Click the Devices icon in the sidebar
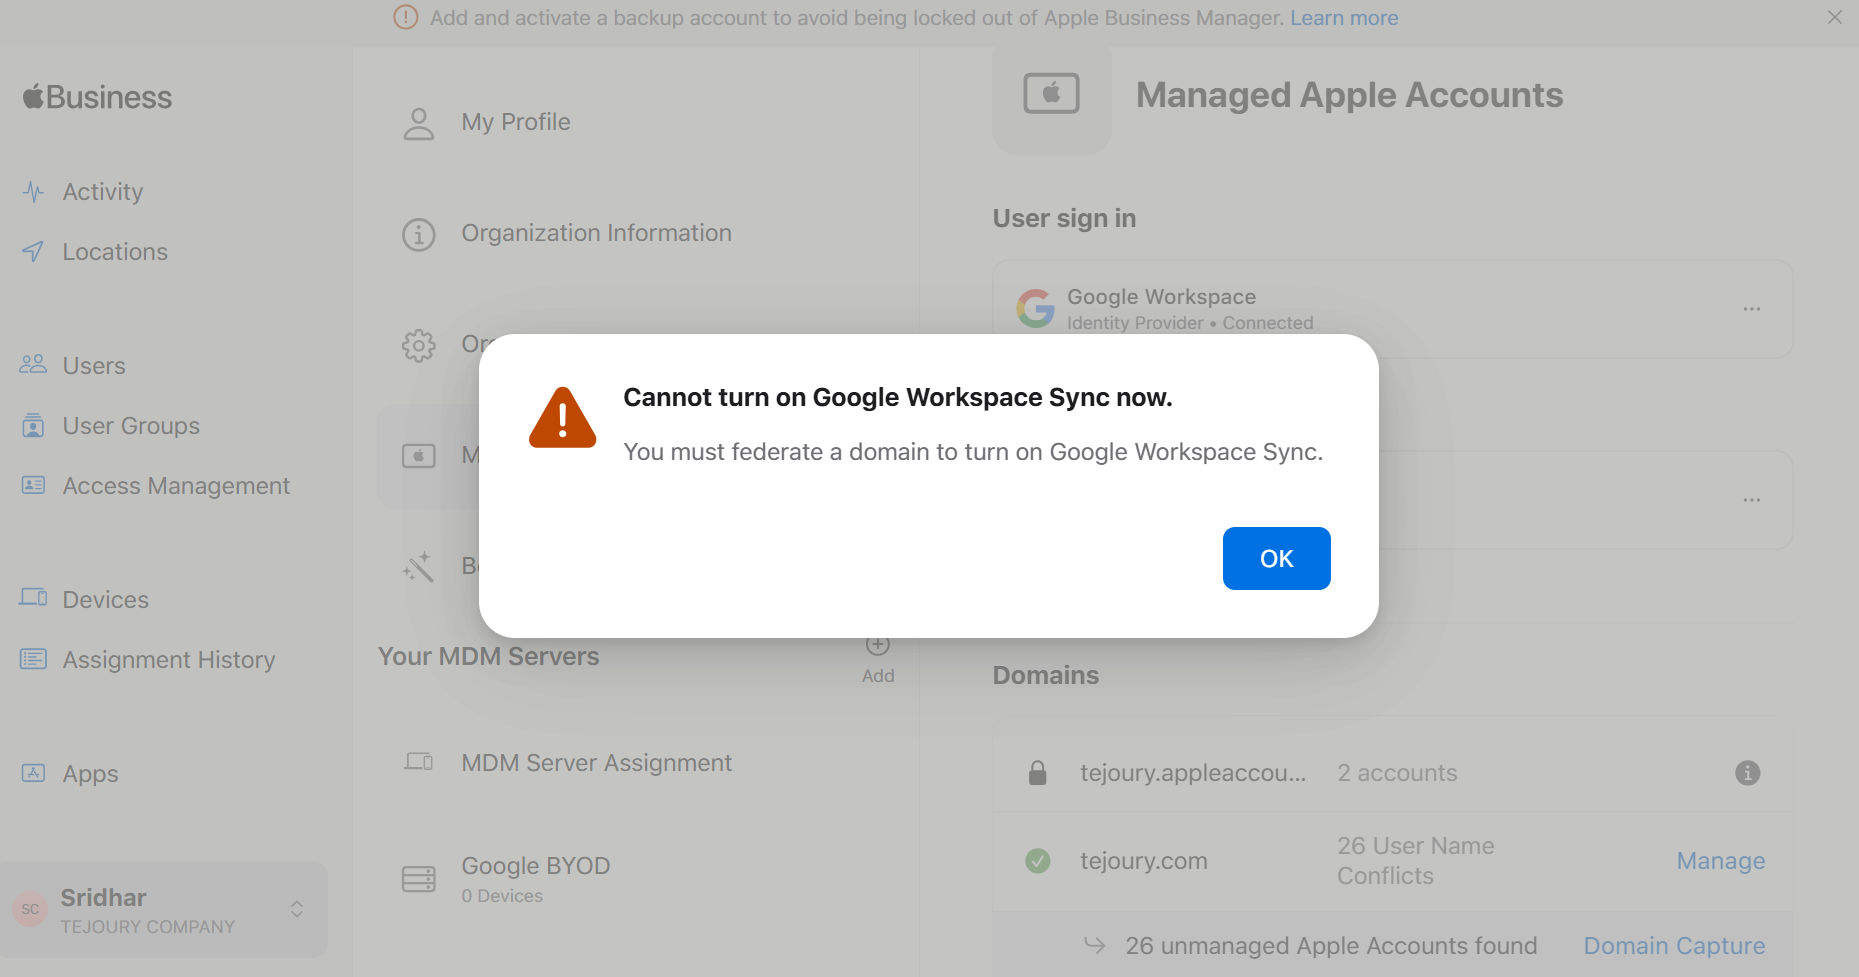The image size is (1859, 977). point(33,597)
